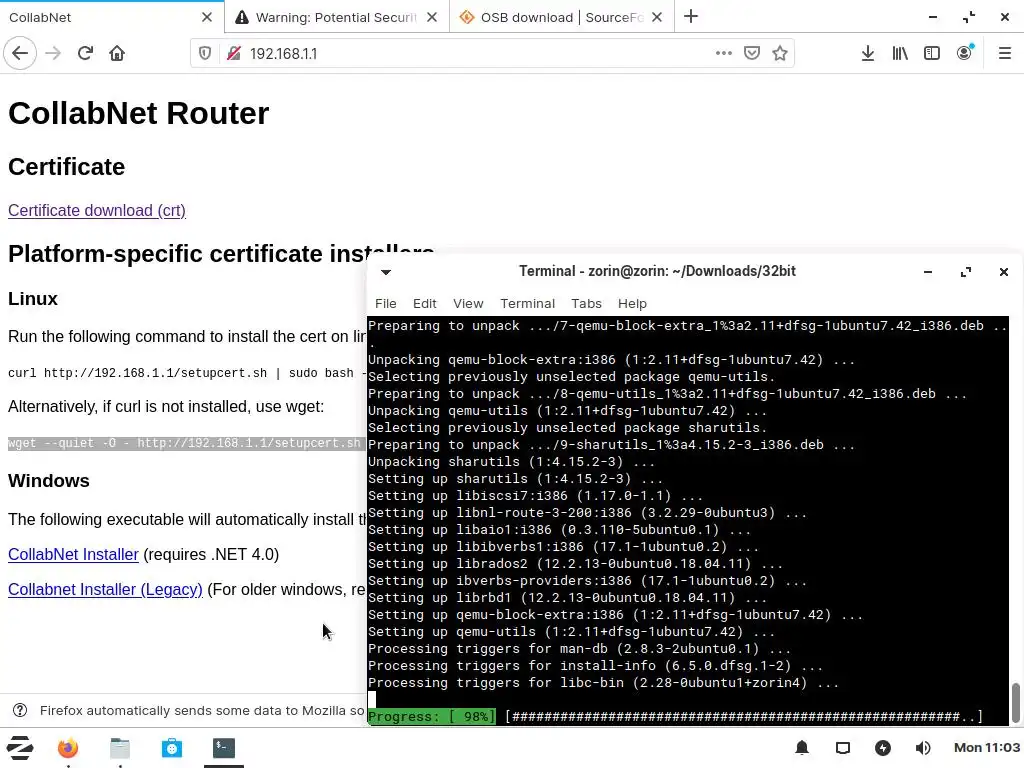
Task: Go back with Firefox back arrow
Action: [20, 53]
